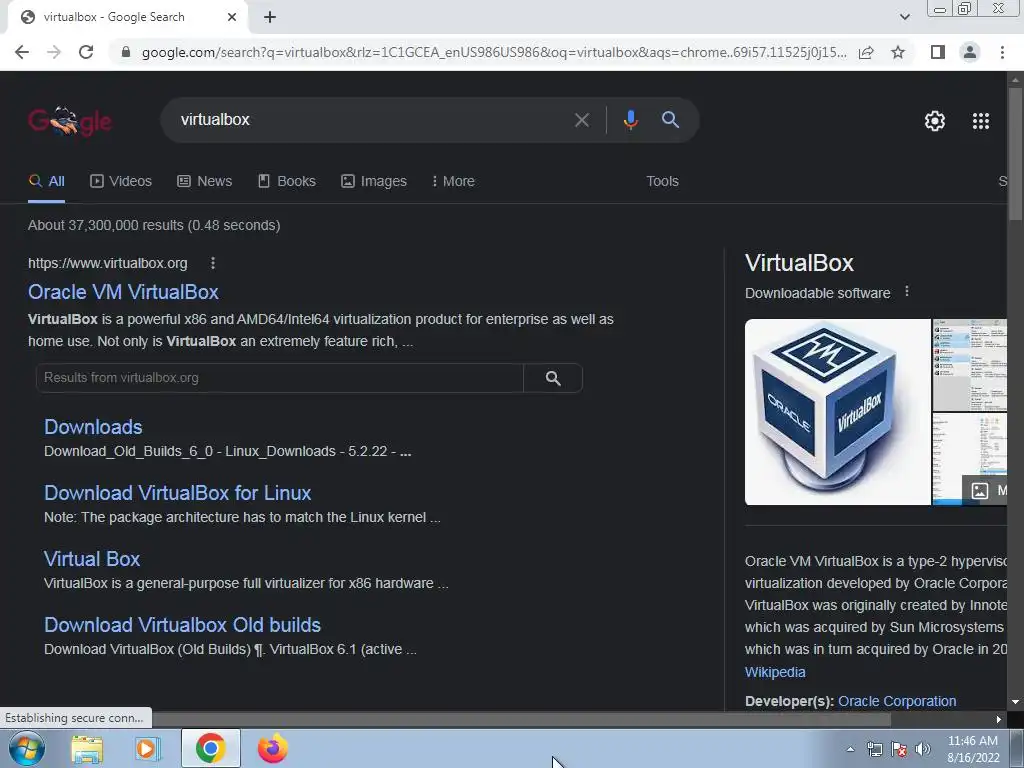Click the 'About 37,300,000 results' text
Image resolution: width=1024 pixels, height=768 pixels.
(x=153, y=225)
